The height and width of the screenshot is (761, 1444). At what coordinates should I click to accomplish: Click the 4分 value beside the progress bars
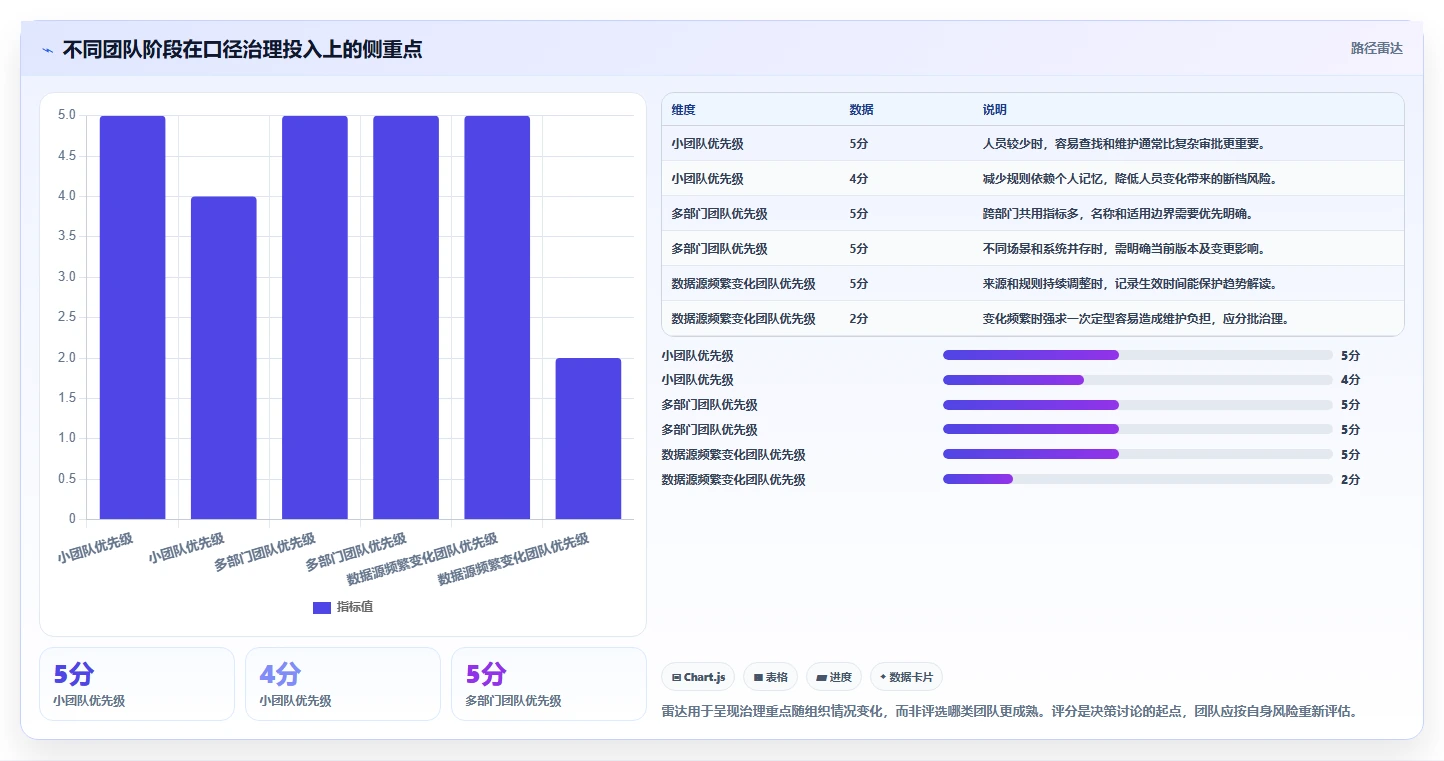point(1351,380)
